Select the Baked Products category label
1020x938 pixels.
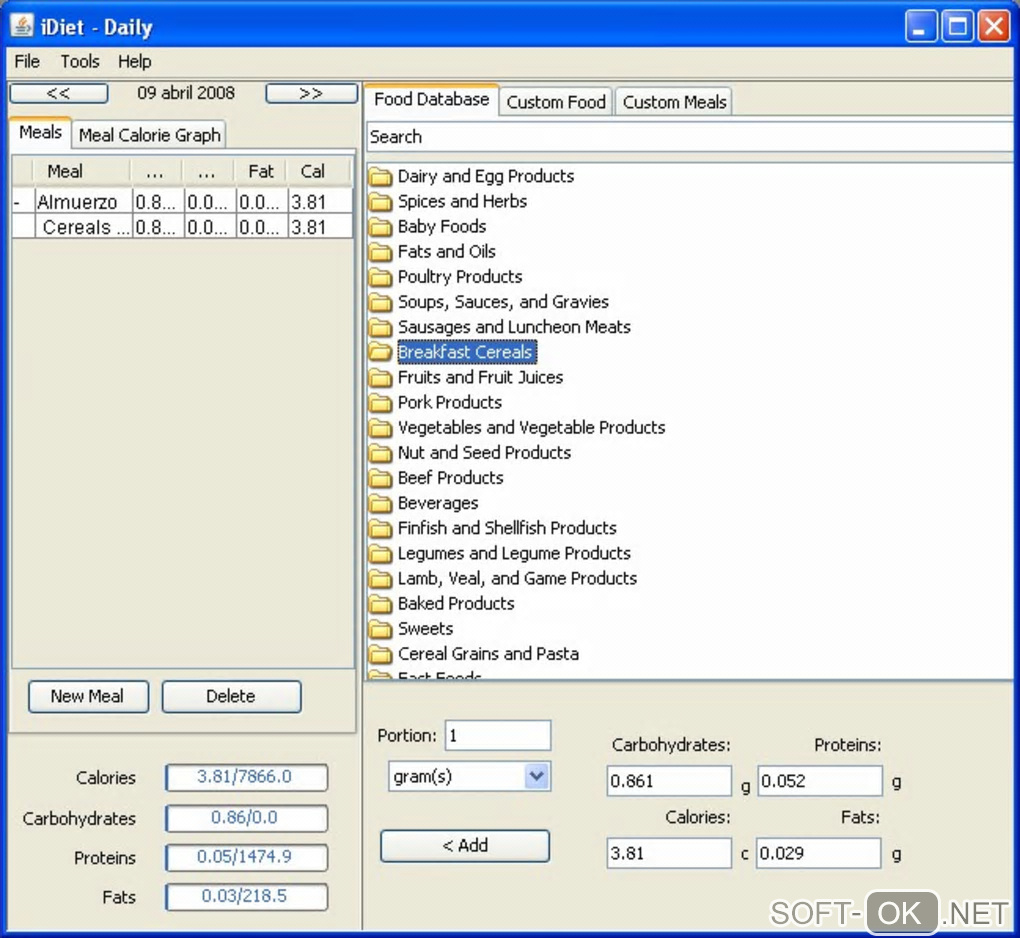[456, 604]
